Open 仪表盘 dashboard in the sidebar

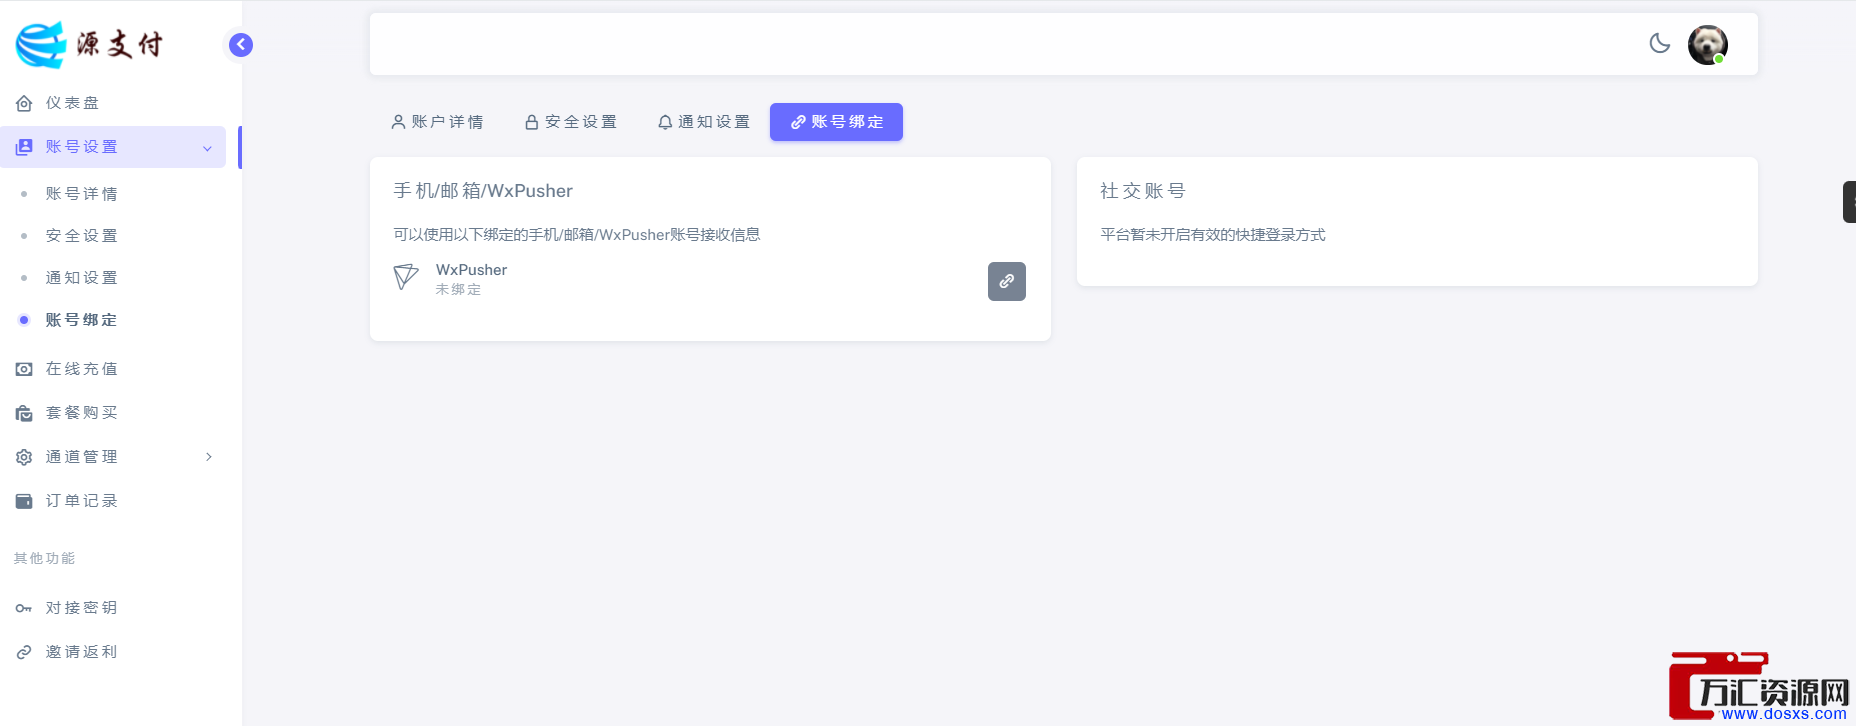point(113,103)
